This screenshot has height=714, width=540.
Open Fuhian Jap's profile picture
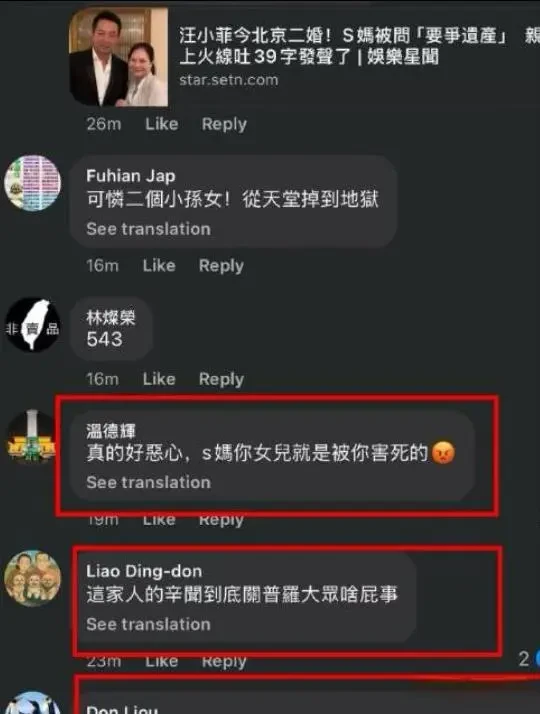(32, 183)
